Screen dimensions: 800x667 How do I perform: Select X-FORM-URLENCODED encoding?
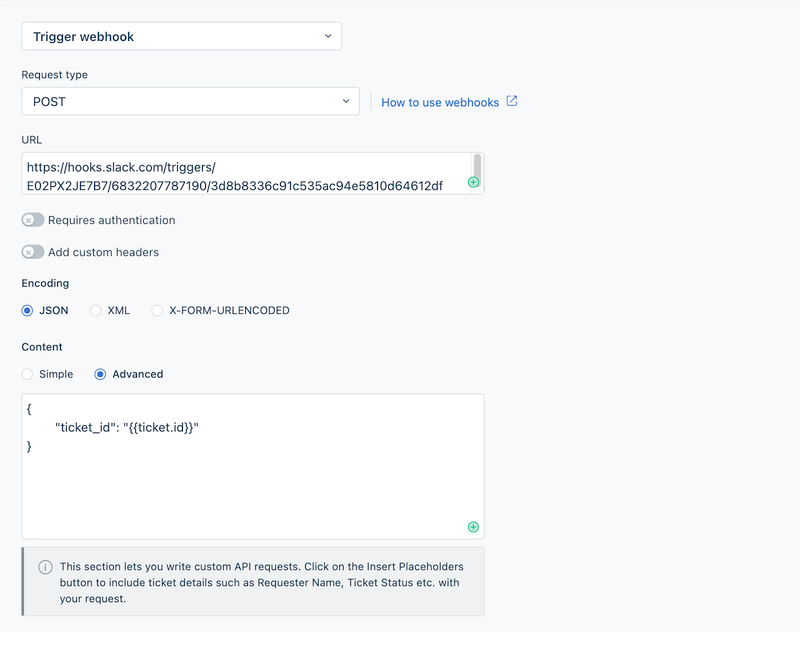157,311
